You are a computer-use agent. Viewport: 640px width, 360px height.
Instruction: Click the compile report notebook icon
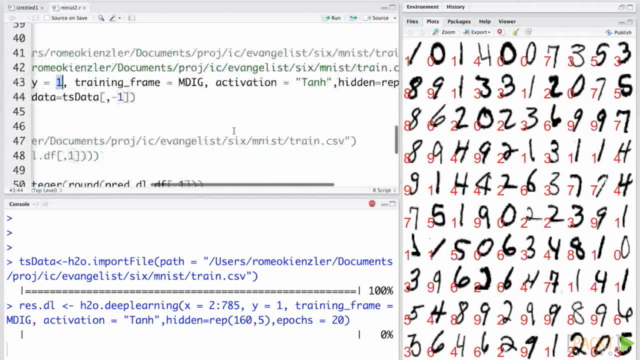[131, 18]
